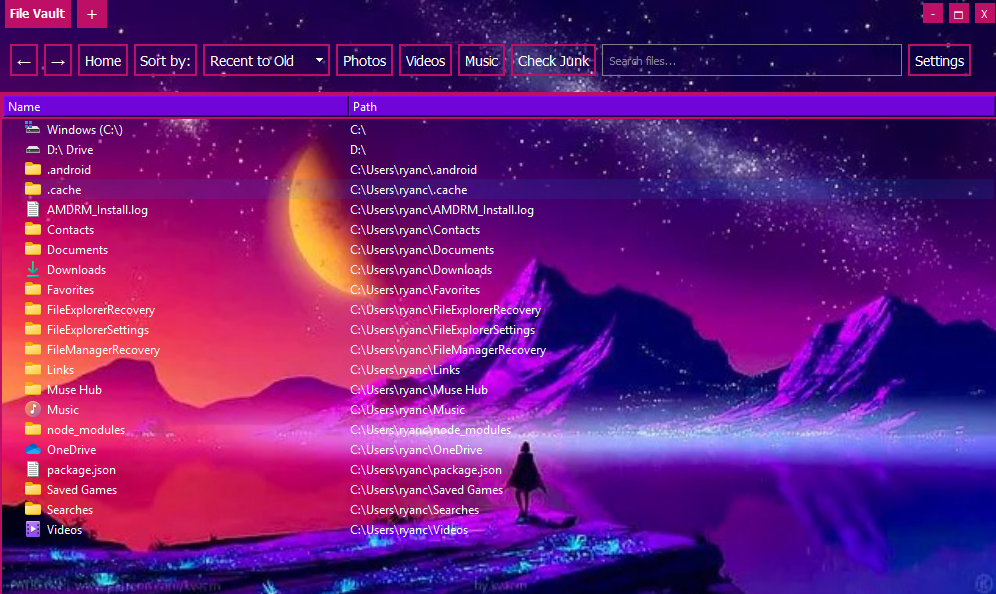
Task: Click the FileExplorerRecovery folder icon
Action: [32, 309]
